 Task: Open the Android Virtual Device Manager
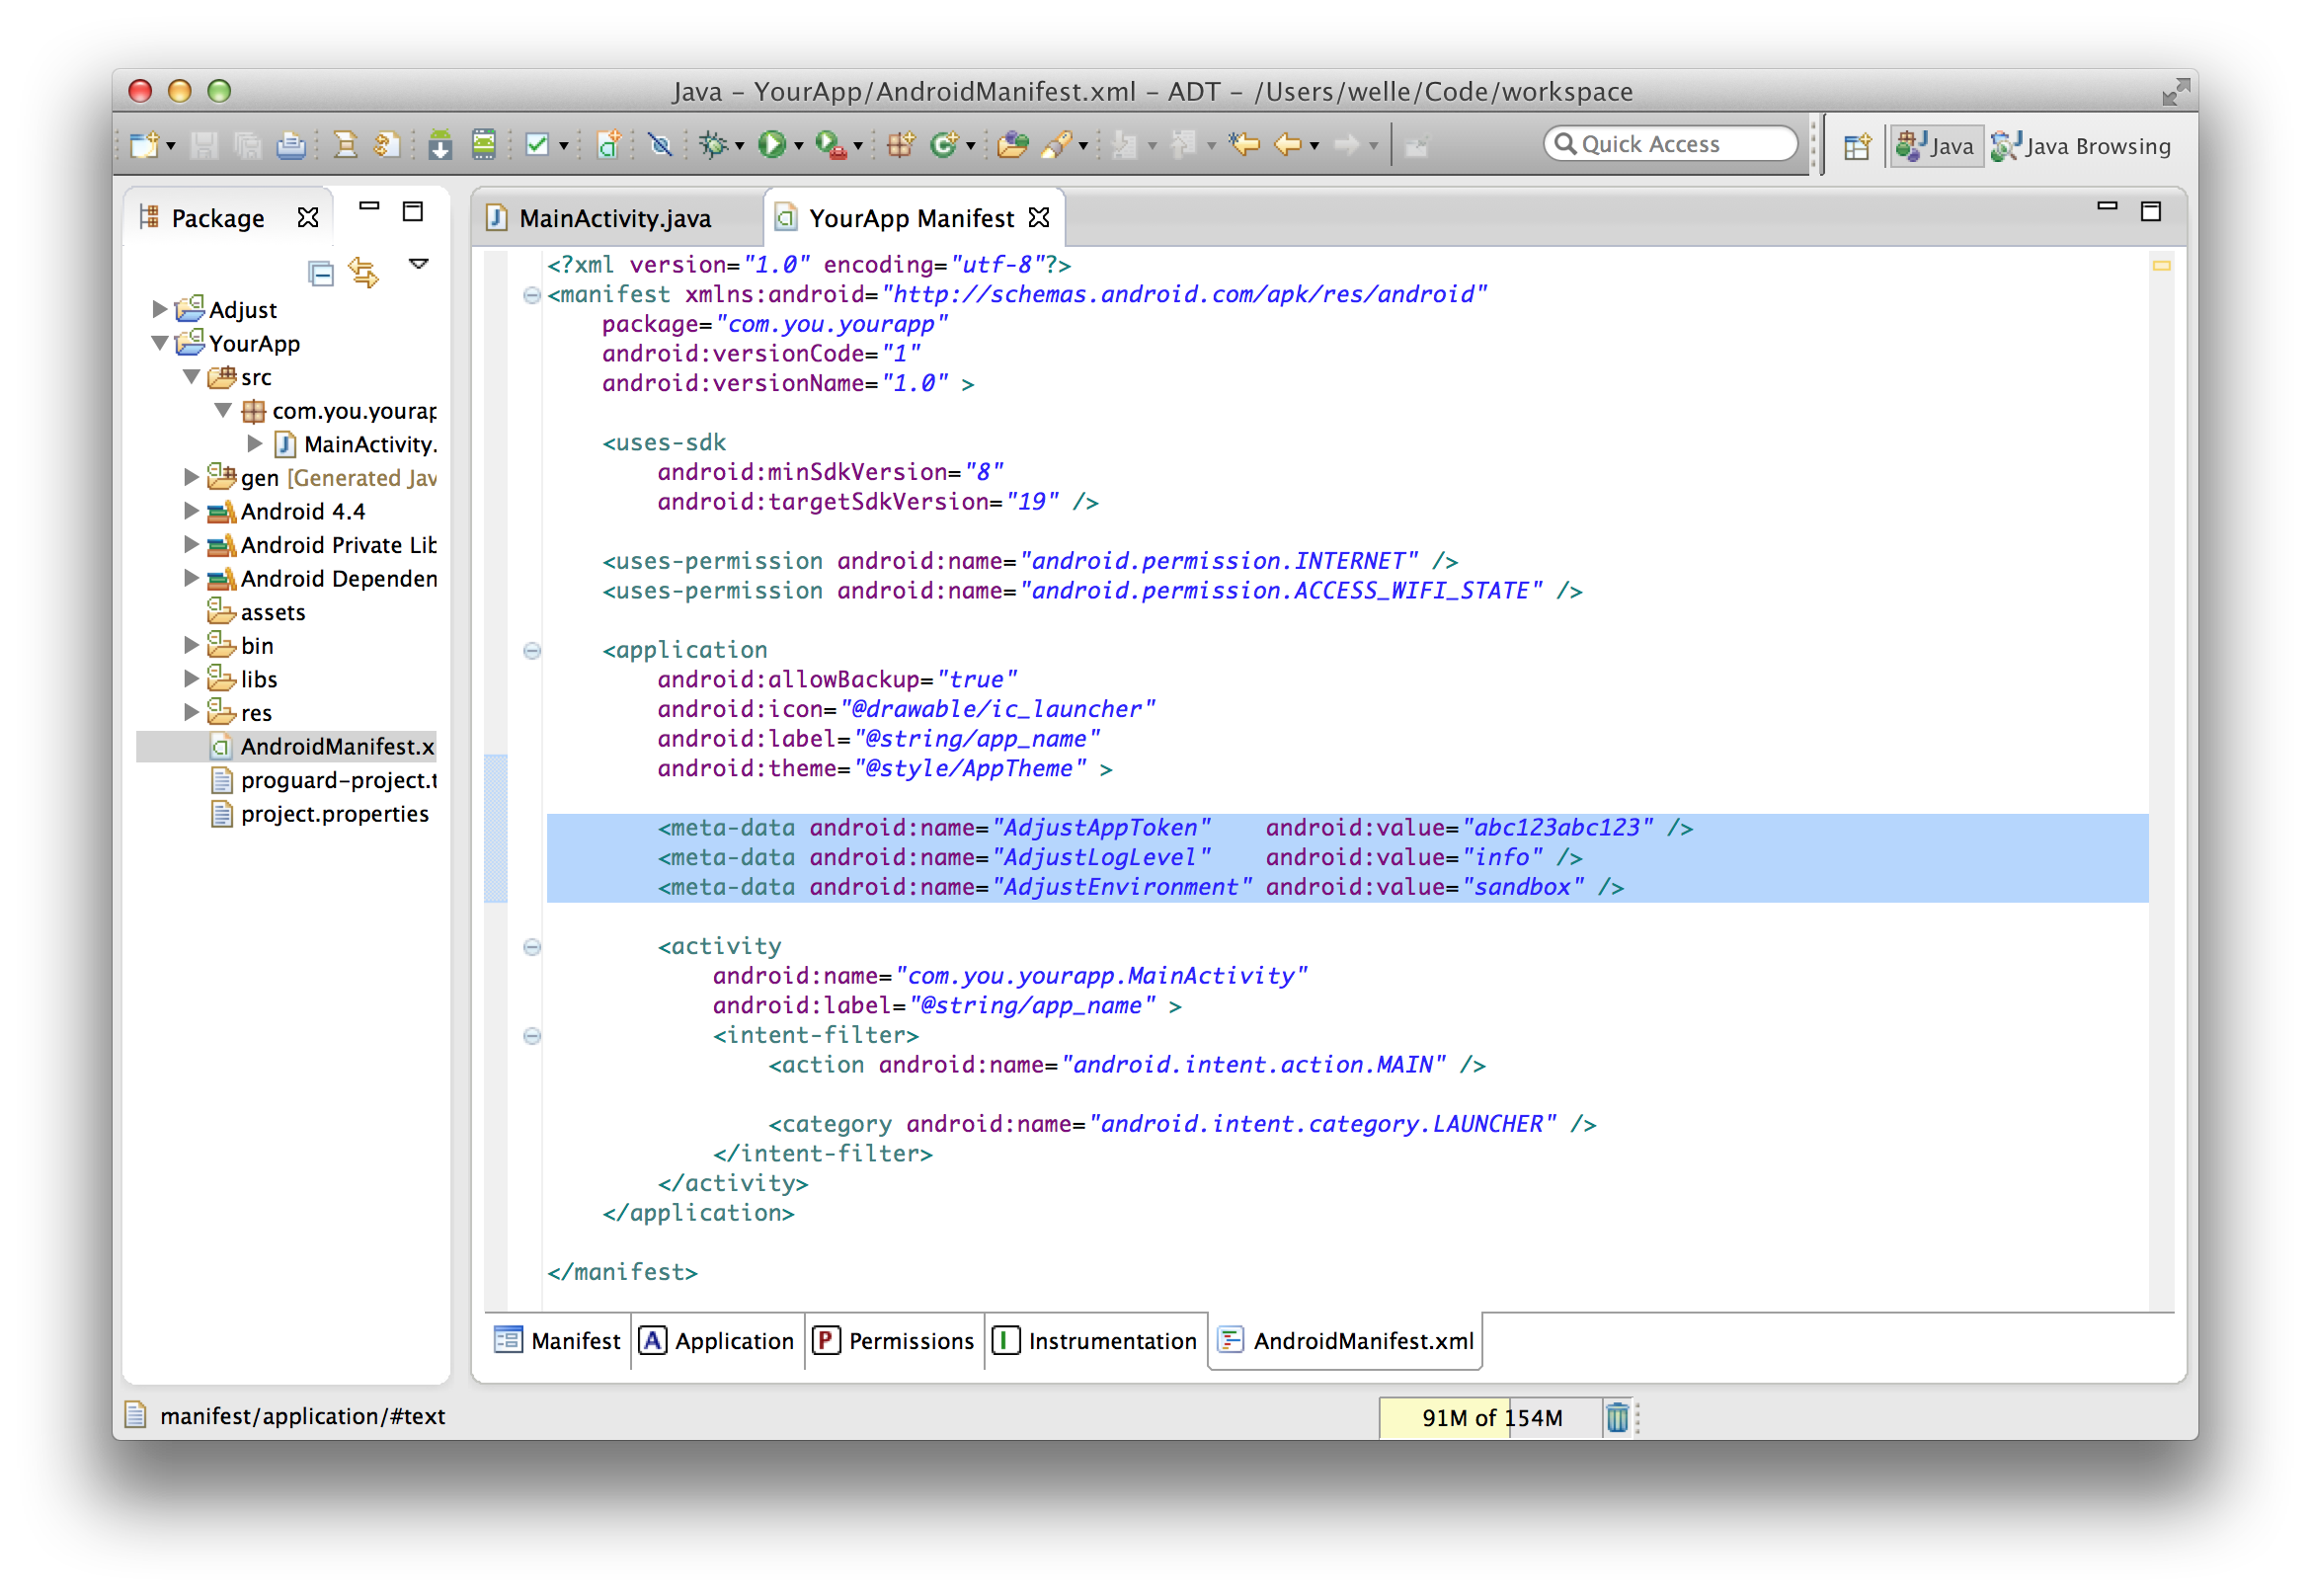pyautogui.click(x=484, y=145)
